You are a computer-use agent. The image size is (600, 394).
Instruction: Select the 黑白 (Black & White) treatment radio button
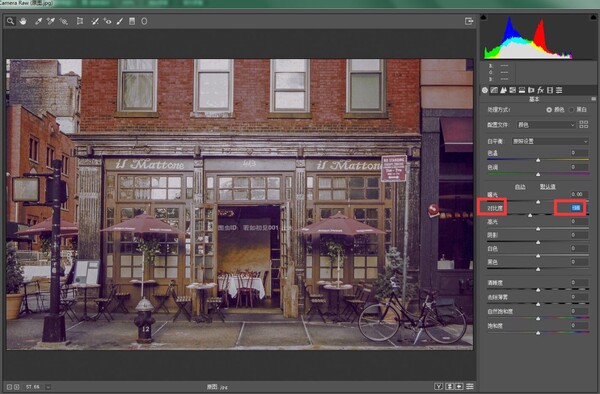point(571,110)
